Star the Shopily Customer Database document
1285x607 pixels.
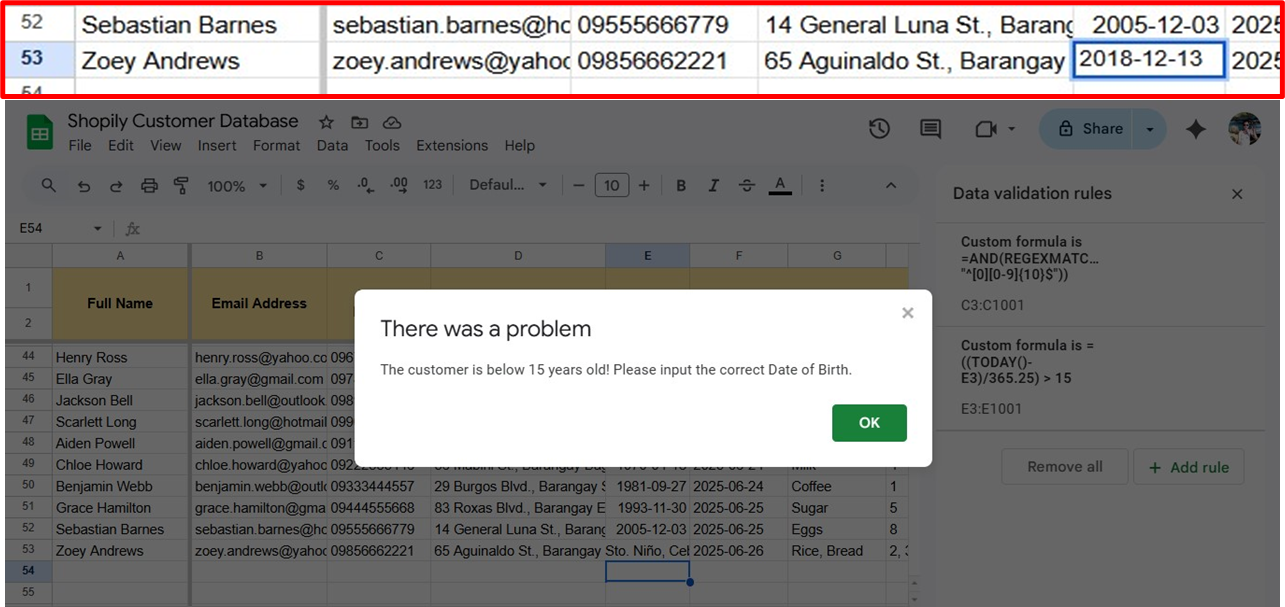coord(326,122)
